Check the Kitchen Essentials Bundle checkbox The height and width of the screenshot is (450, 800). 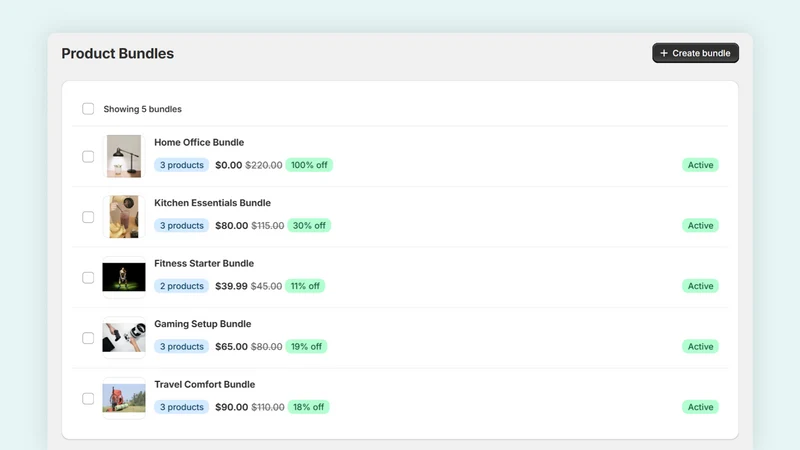[x=88, y=217]
